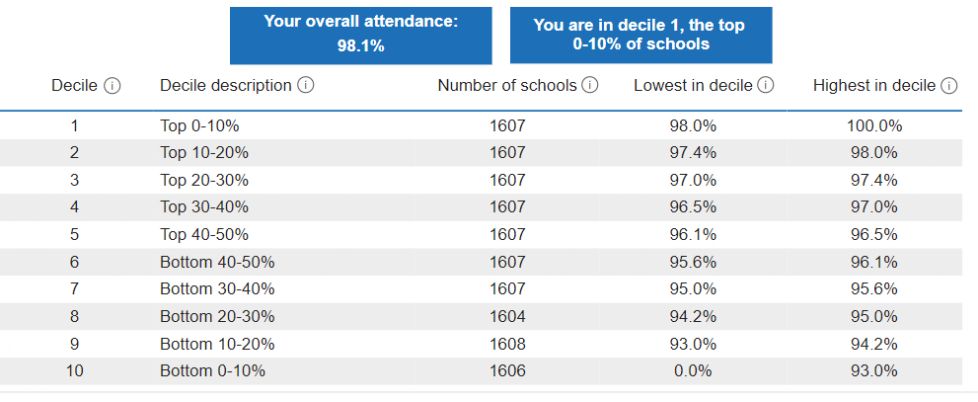Click the Lowest in decile header

tap(693, 85)
